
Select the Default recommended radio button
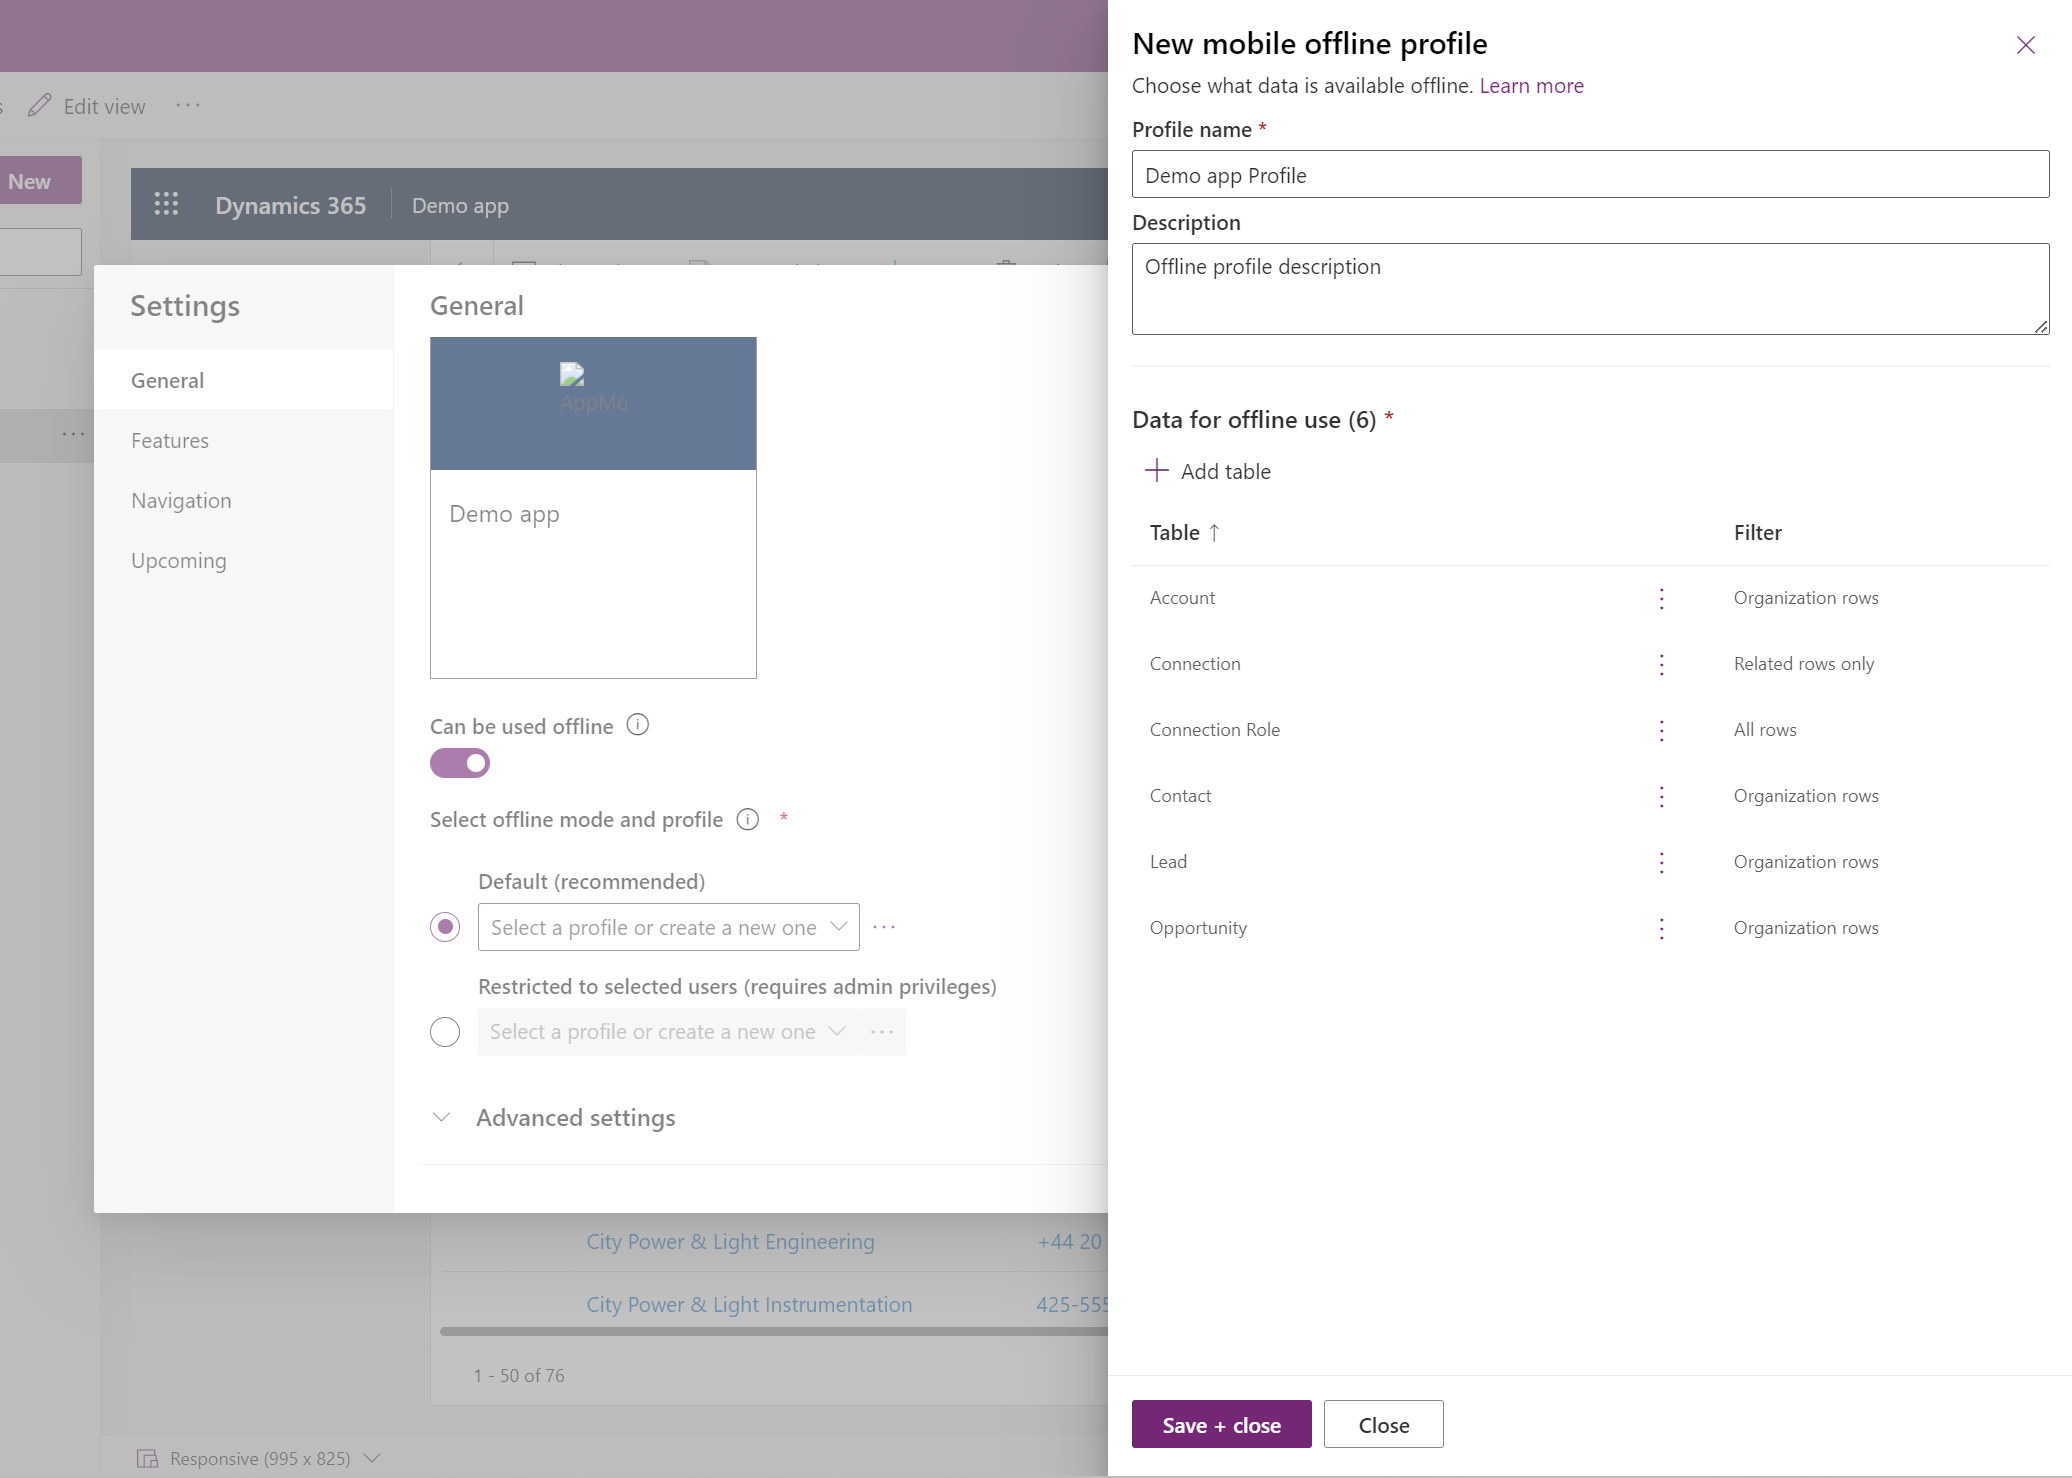[x=446, y=925]
